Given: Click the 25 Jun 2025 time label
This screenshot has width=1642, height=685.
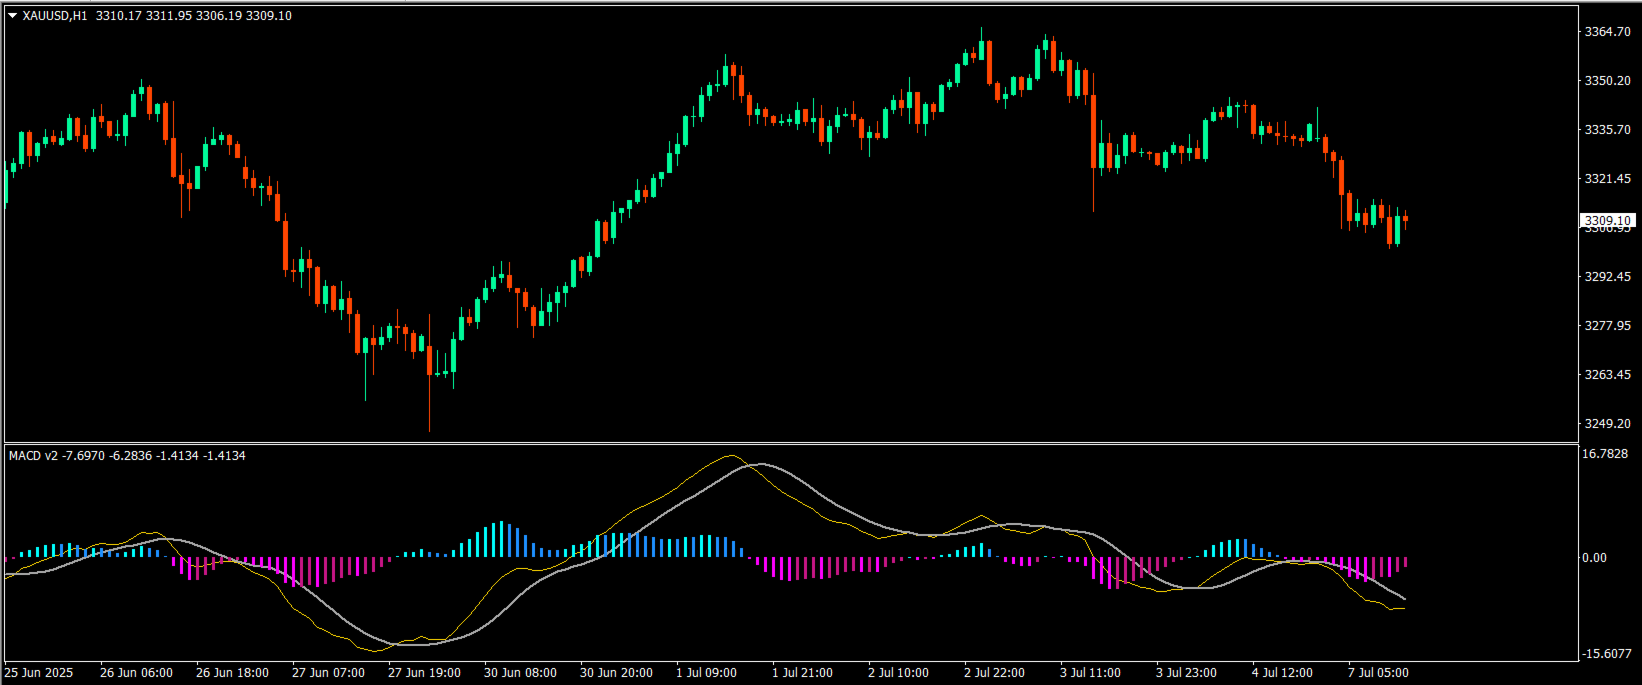Looking at the screenshot, I should coord(39,673).
